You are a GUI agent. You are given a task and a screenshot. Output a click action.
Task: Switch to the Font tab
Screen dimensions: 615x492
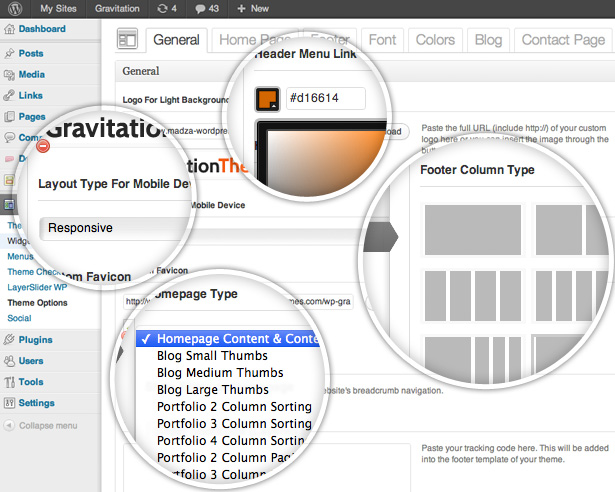[382, 40]
